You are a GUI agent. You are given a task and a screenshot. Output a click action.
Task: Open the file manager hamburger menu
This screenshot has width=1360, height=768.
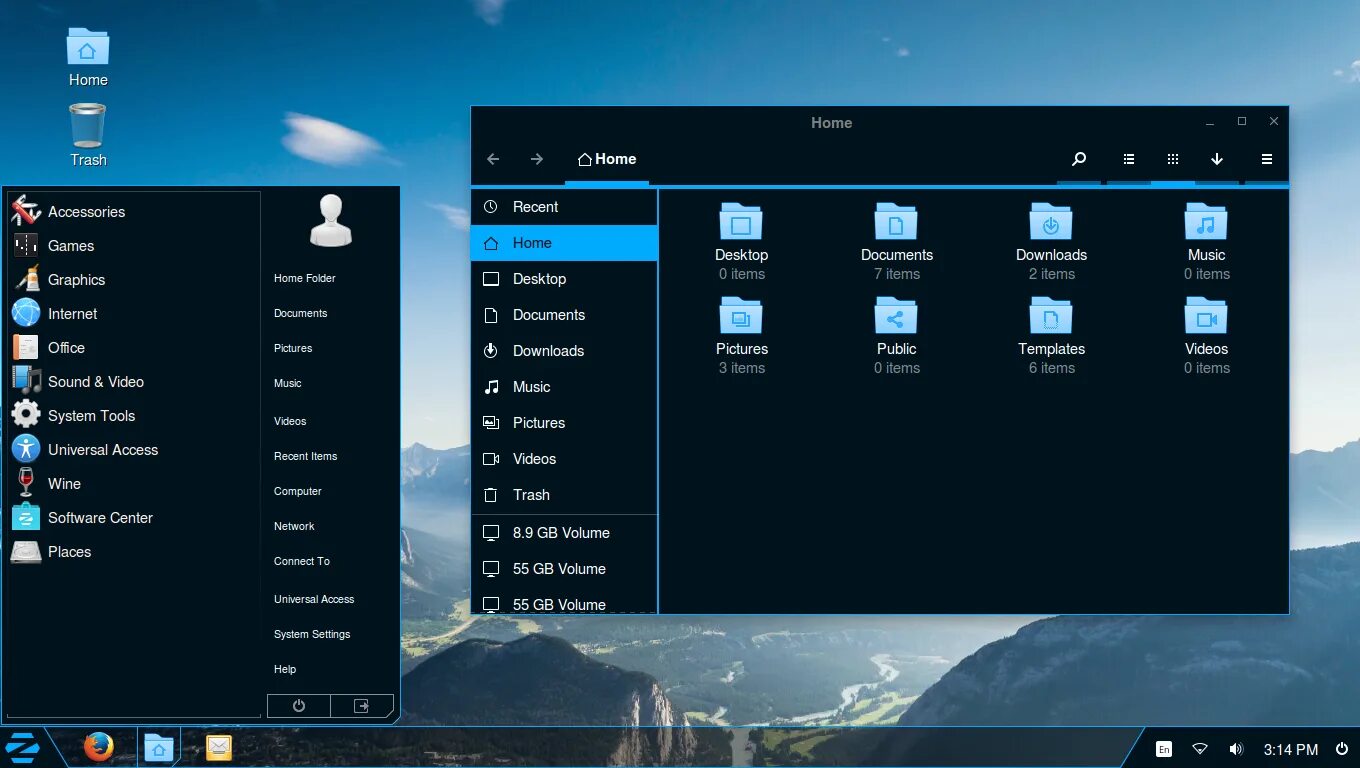point(1266,159)
